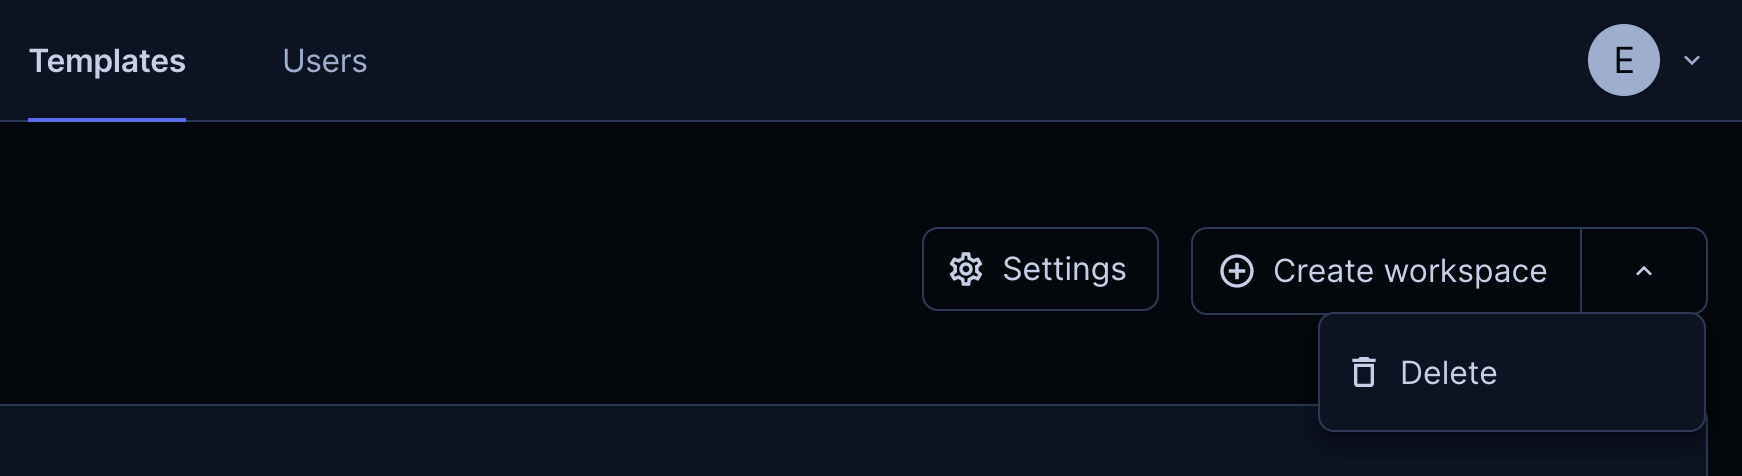Choose the Delete template option
Screen dimensions: 1742x476
coord(1511,372)
